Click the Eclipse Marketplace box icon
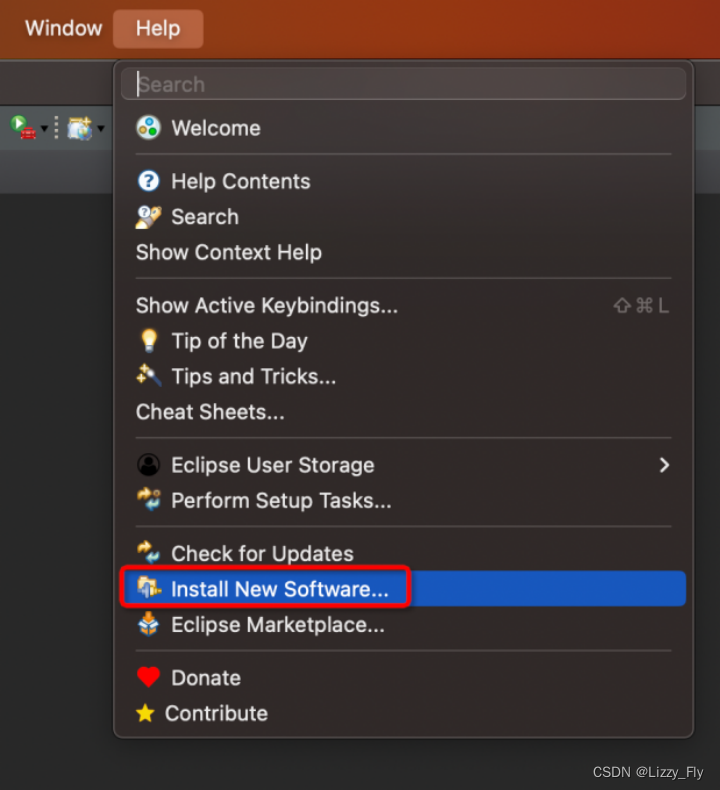Viewport: 720px width, 790px height. pyautogui.click(x=149, y=624)
